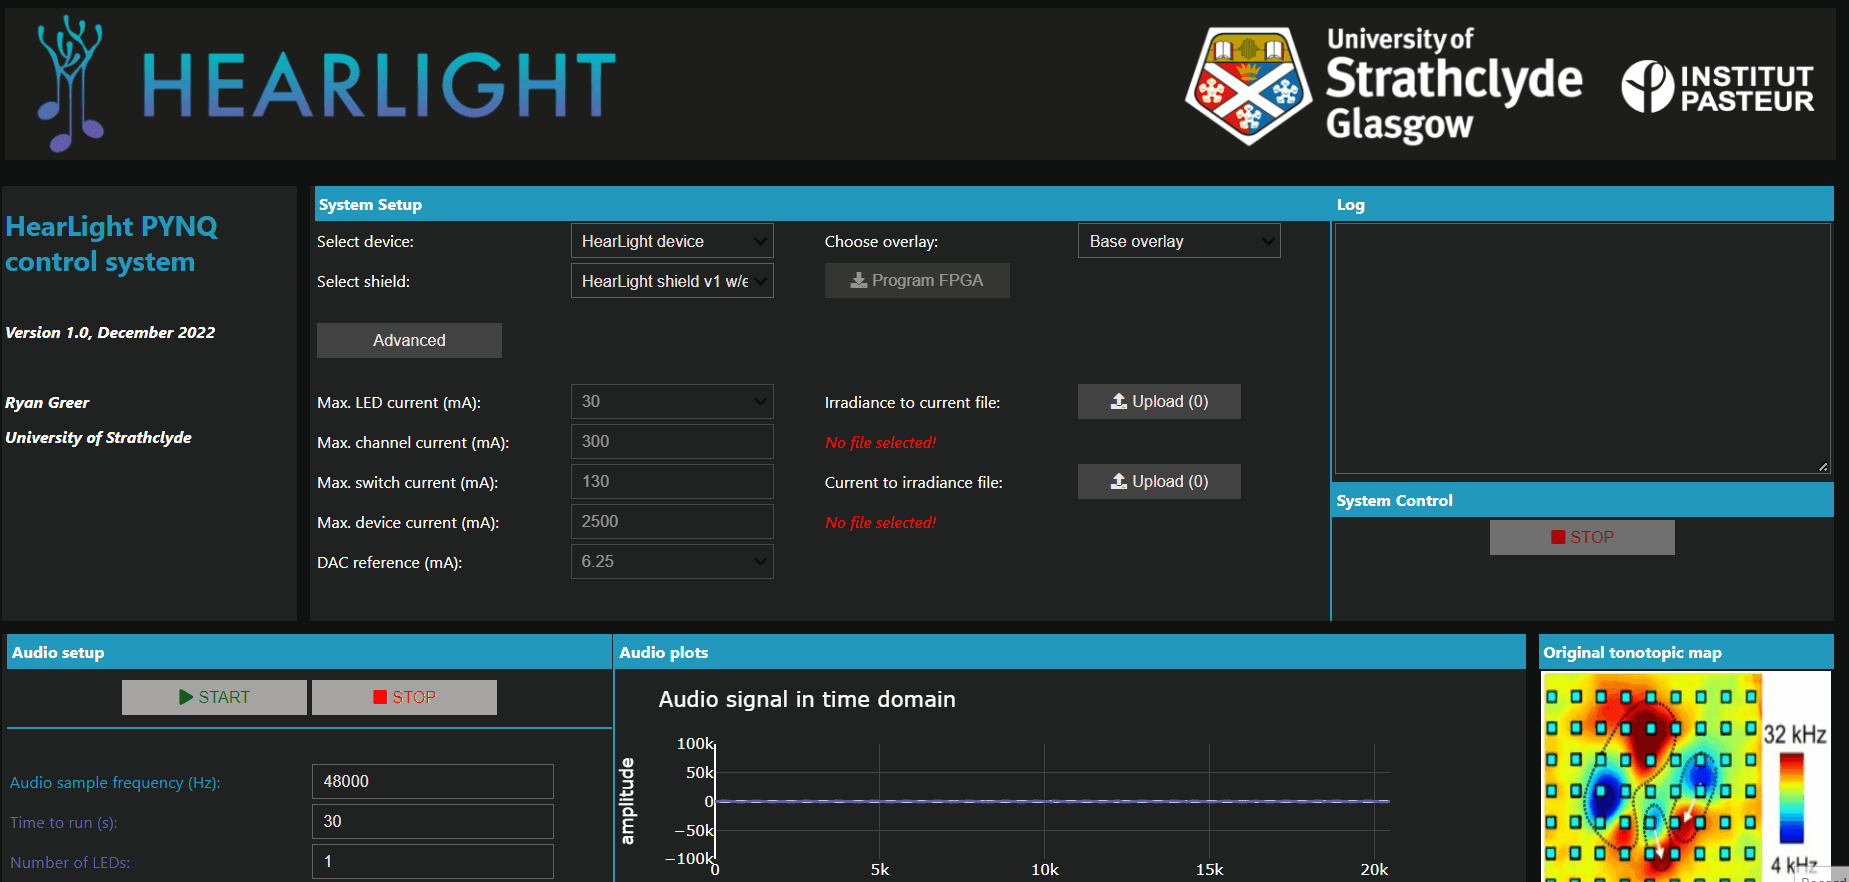Open the Choose overlay dropdown
1849x882 pixels.
click(x=1179, y=241)
